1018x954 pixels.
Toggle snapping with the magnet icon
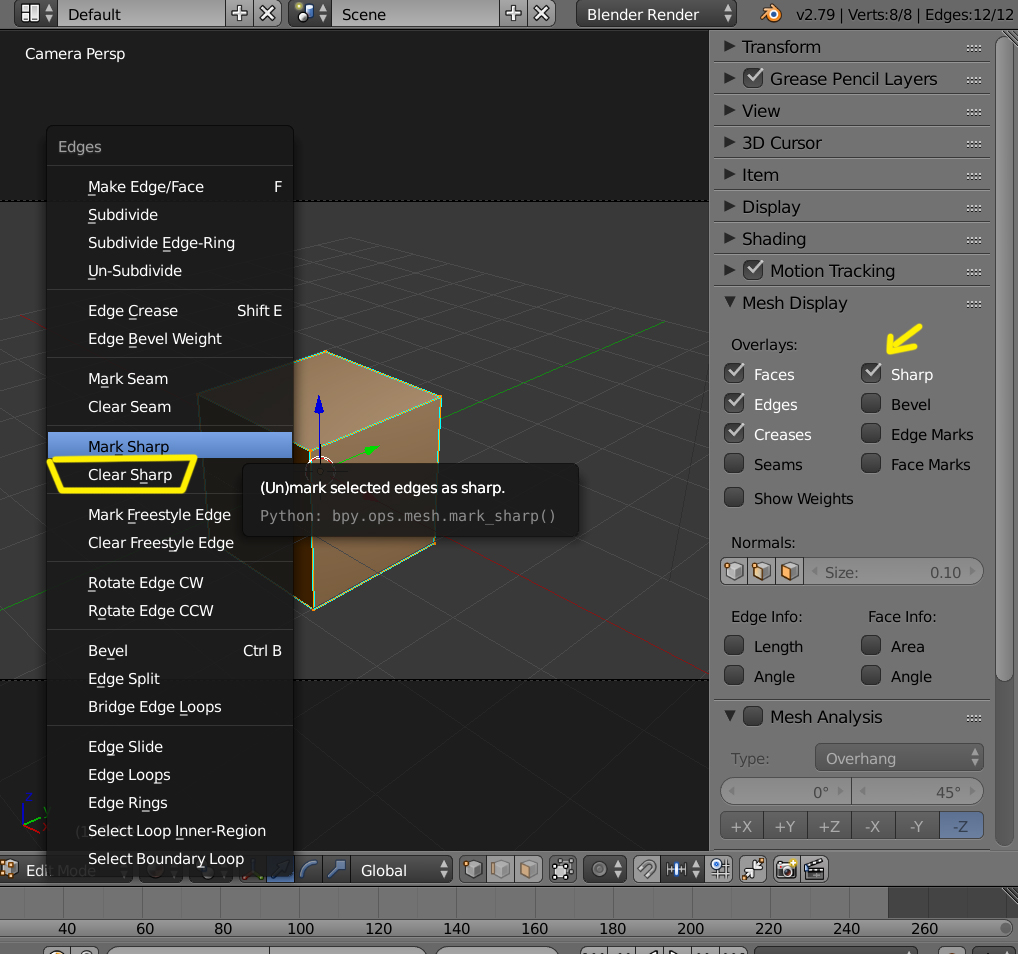(646, 870)
